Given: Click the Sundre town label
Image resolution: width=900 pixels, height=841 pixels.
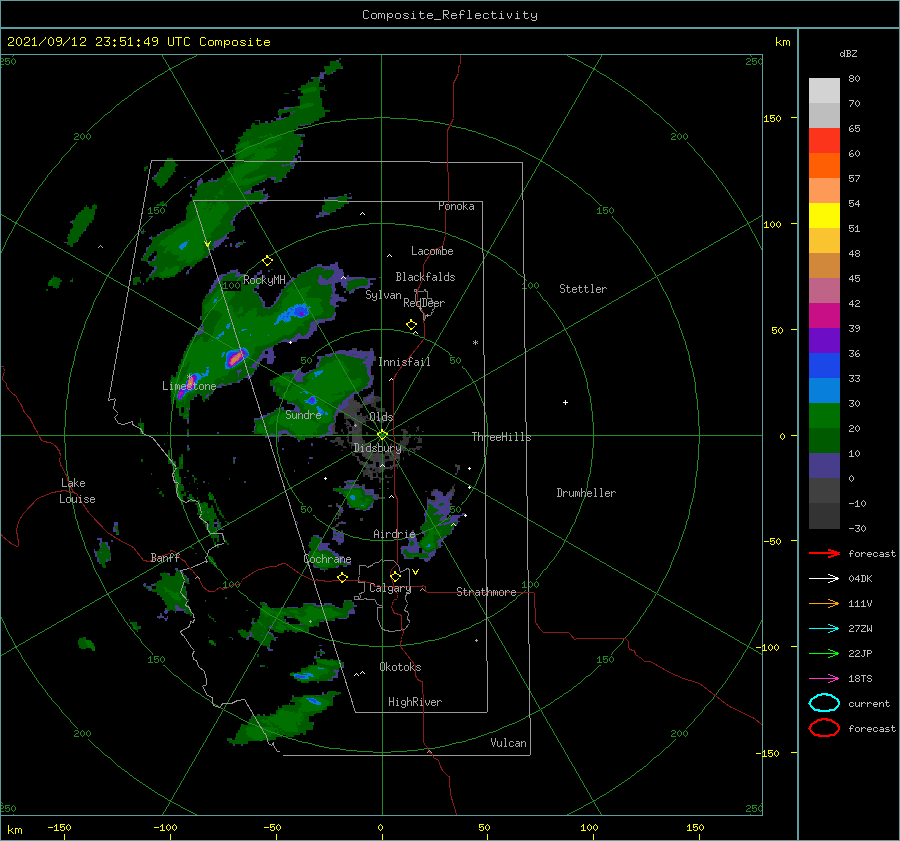Looking at the screenshot, I should coord(303,414).
